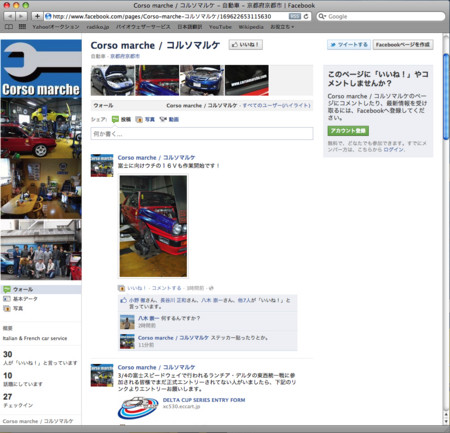Viewport: 450px width, 433px height.
Task: Click the Corso marche avatar on first post
Action: (102, 165)
